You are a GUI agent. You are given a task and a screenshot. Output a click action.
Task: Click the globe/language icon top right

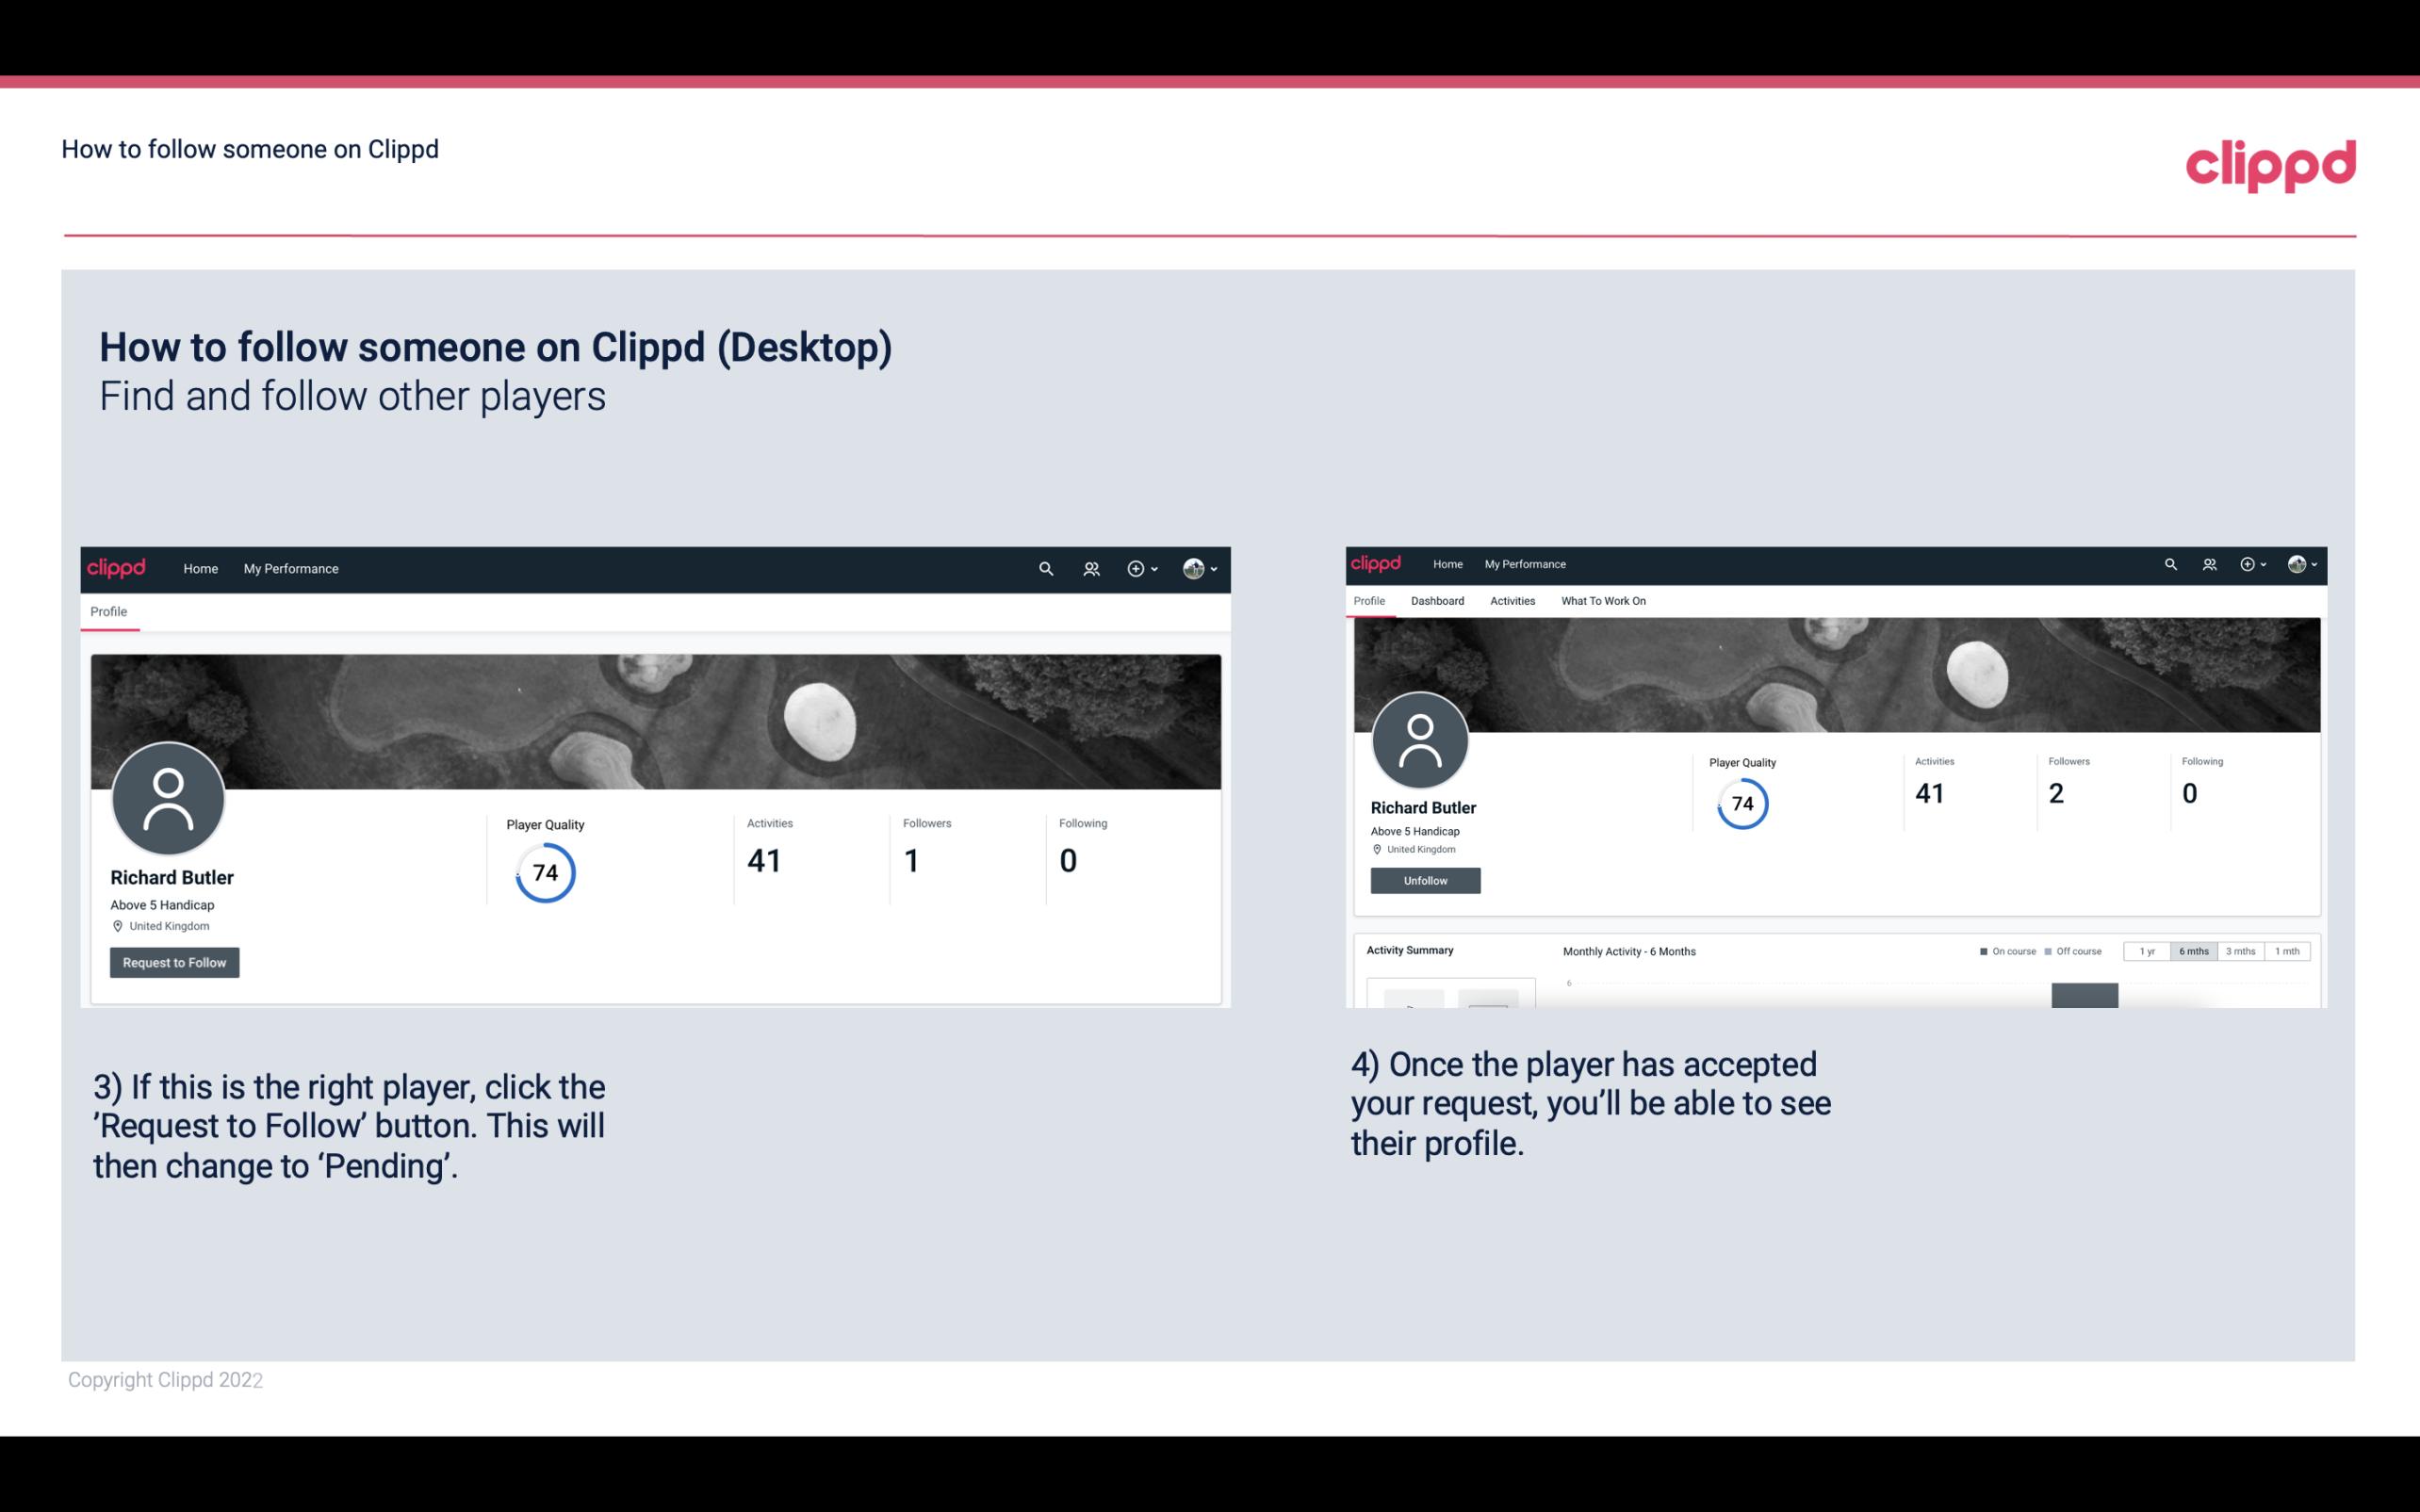click(2297, 562)
